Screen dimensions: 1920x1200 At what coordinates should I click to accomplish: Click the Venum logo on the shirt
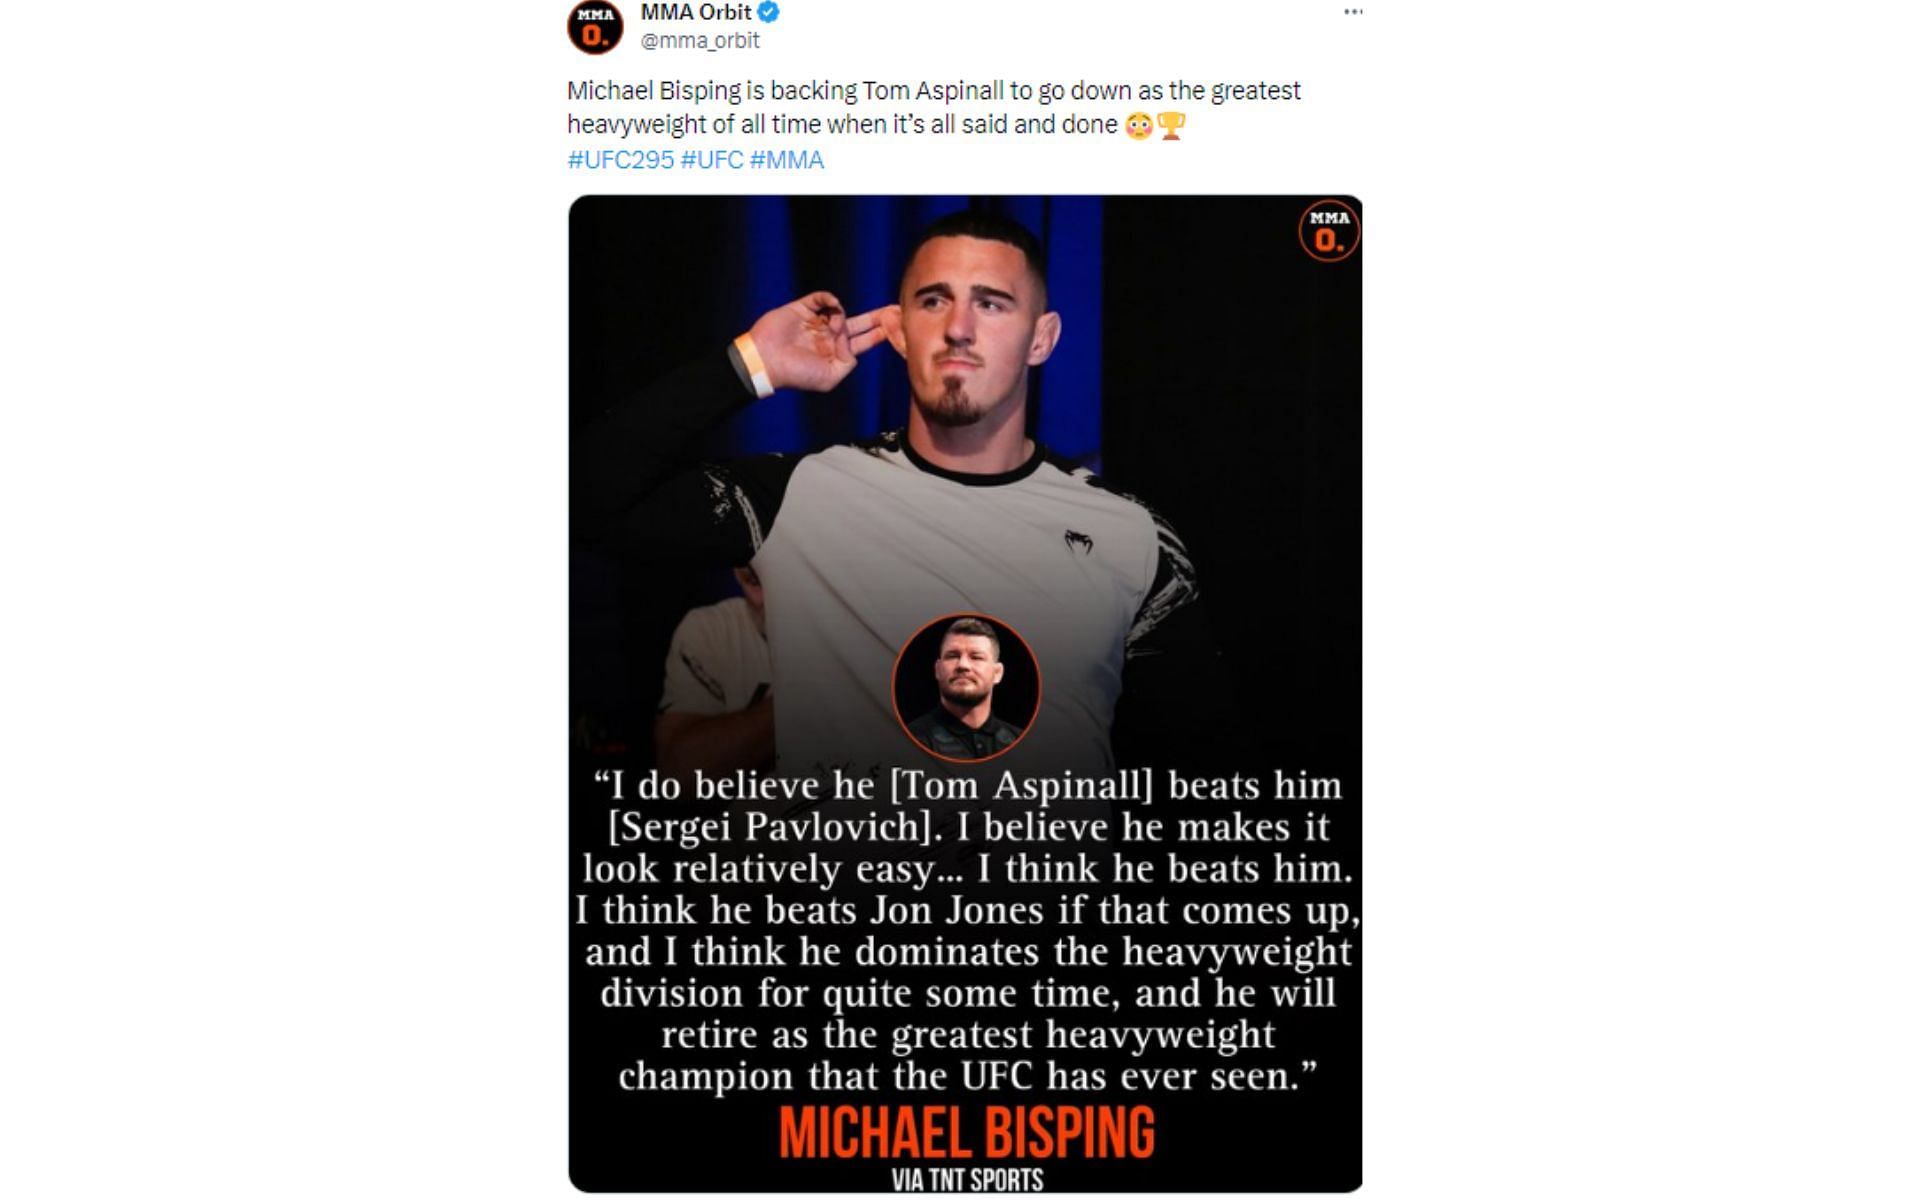tap(1078, 543)
